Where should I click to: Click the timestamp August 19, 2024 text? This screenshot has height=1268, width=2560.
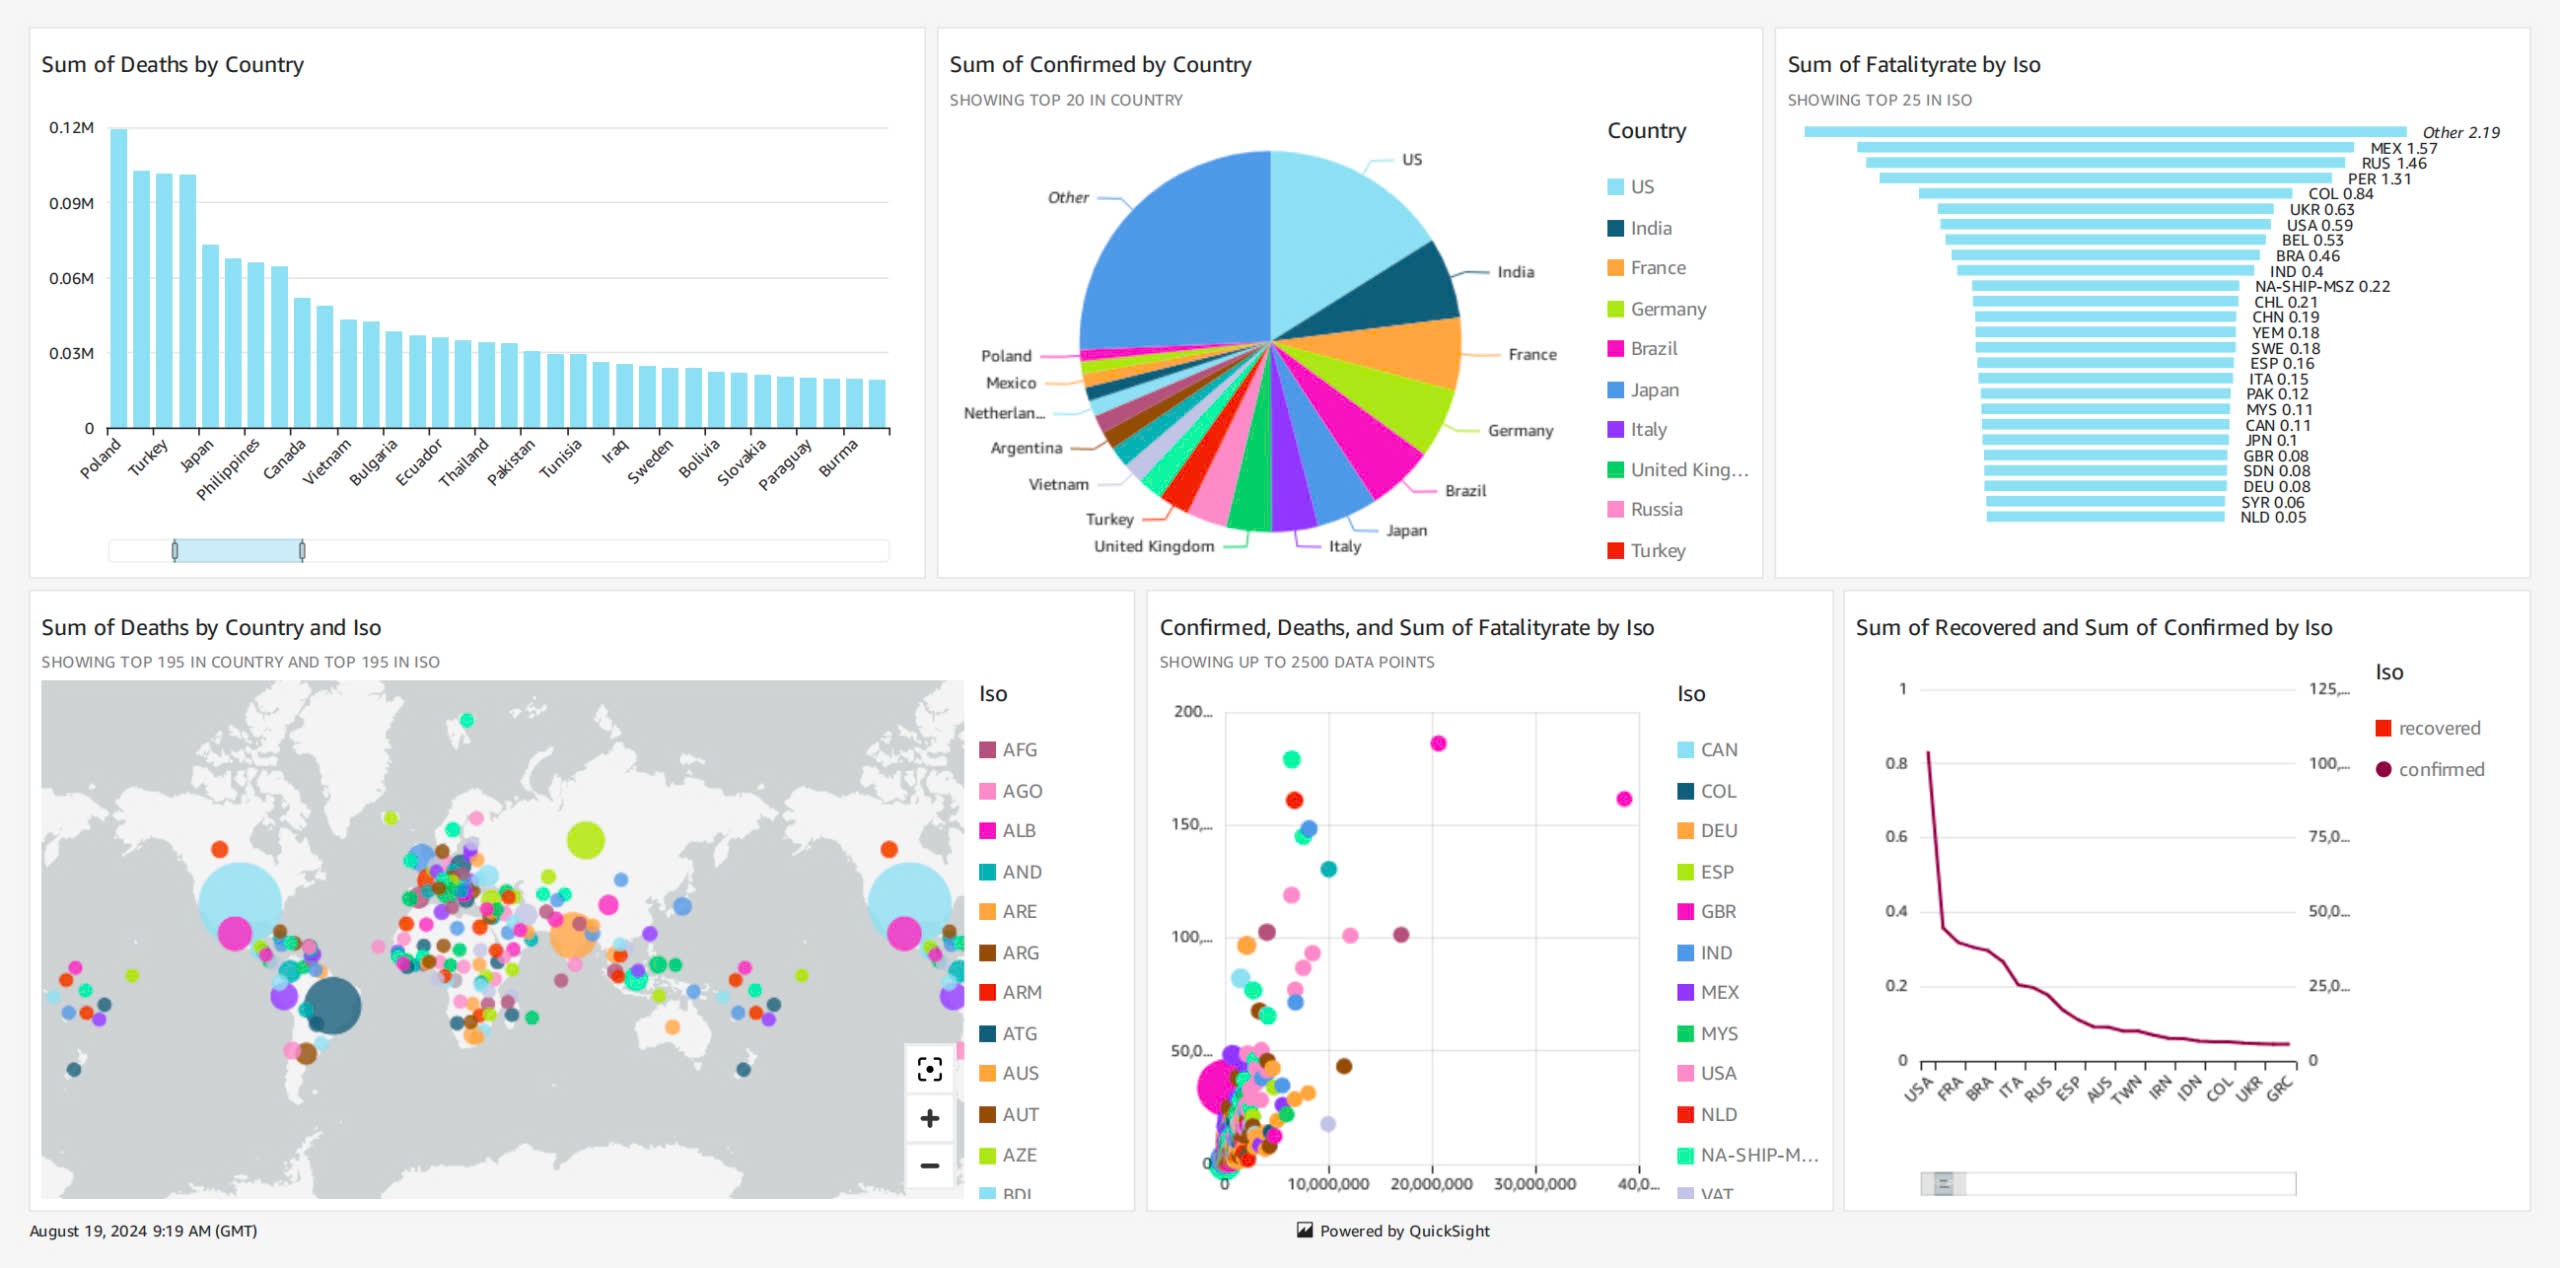[143, 1231]
